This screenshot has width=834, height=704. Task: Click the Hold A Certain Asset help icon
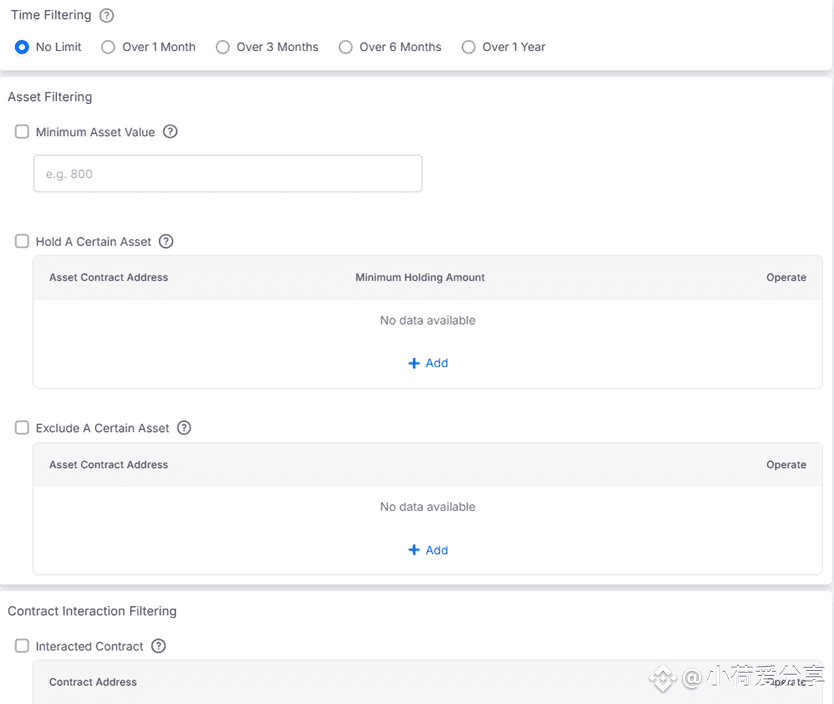pos(166,241)
